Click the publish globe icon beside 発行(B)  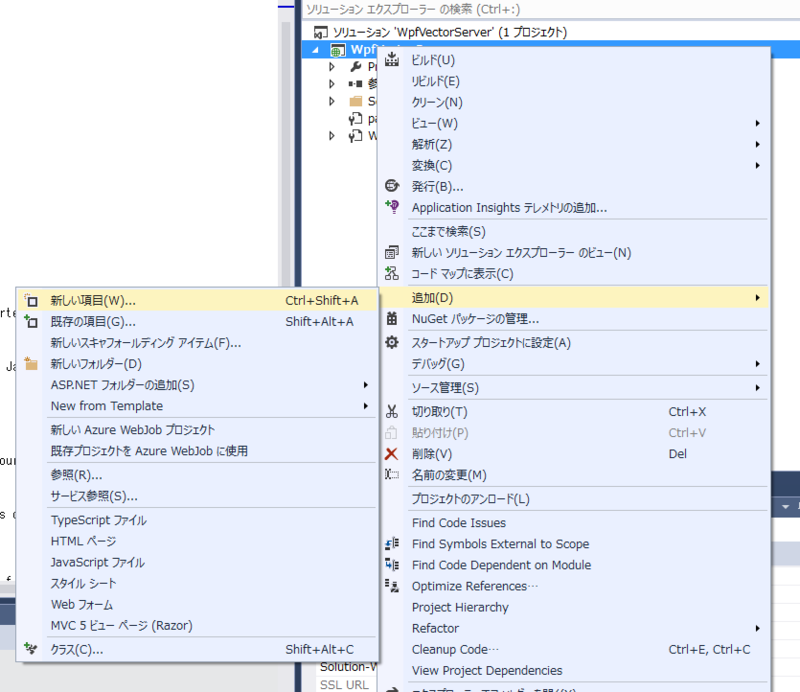pos(392,186)
